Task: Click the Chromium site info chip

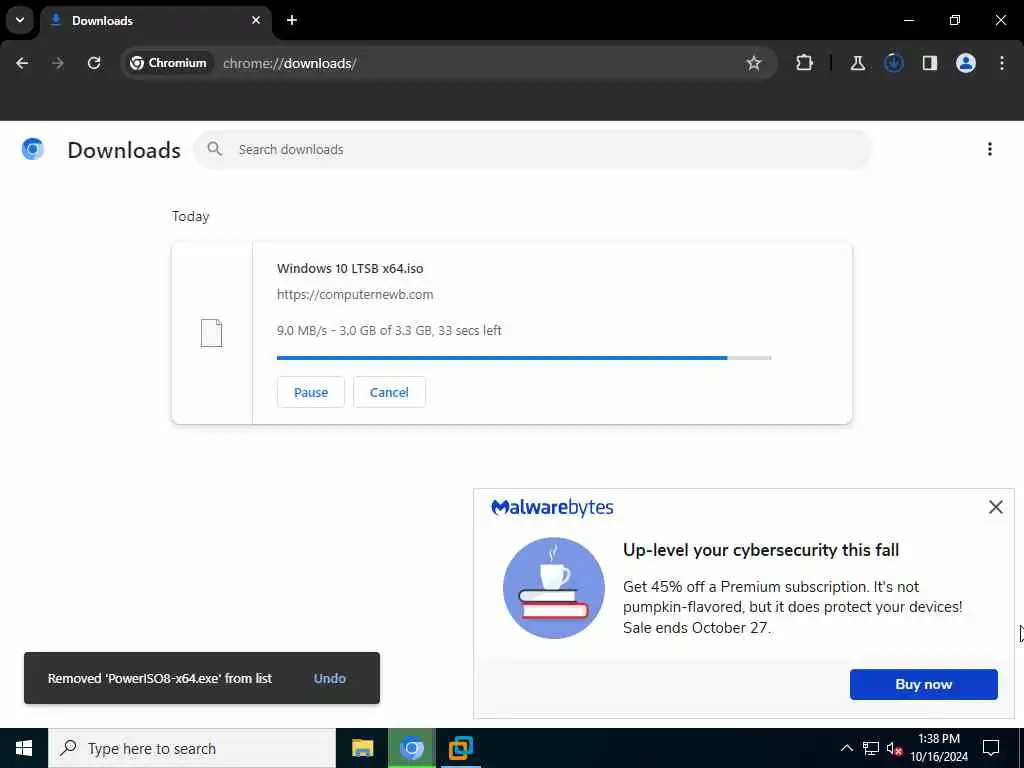Action: 169,63
